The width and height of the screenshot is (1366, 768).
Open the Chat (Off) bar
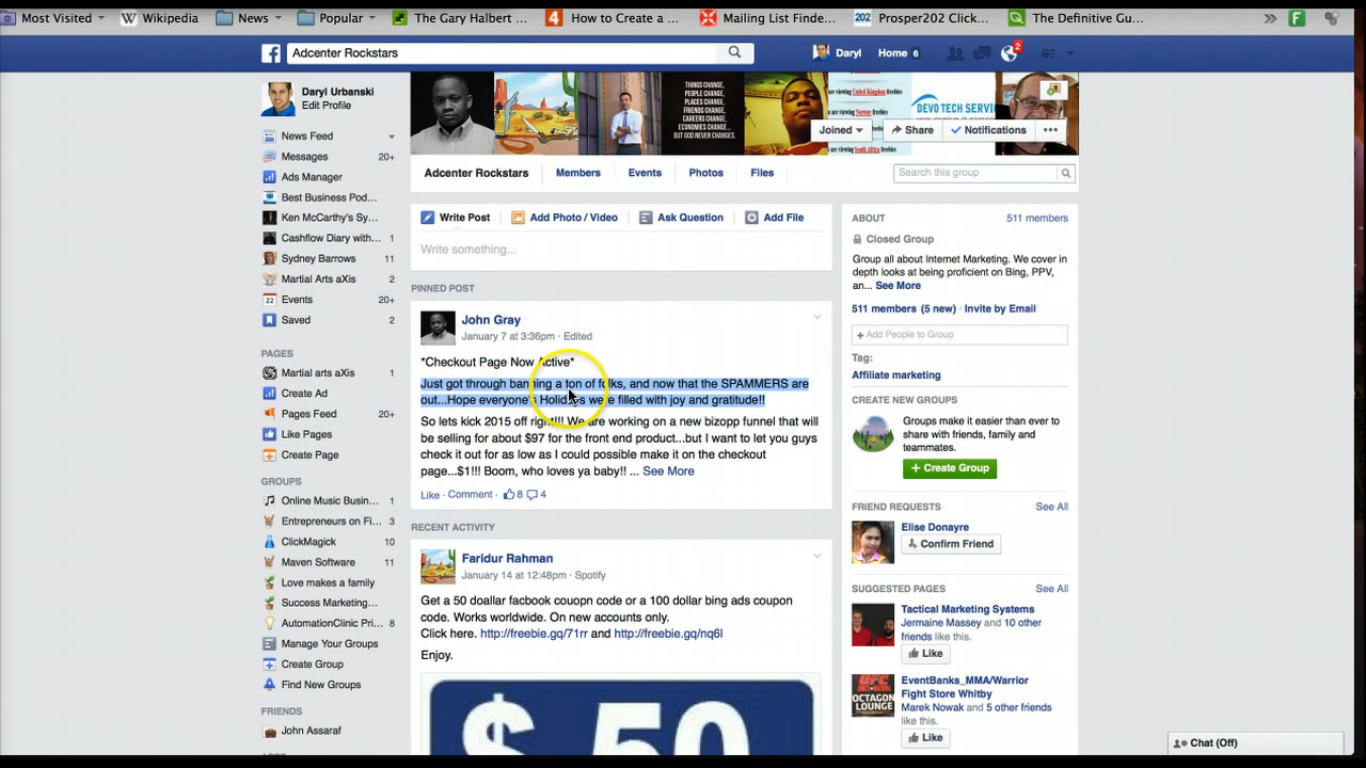click(x=1256, y=743)
